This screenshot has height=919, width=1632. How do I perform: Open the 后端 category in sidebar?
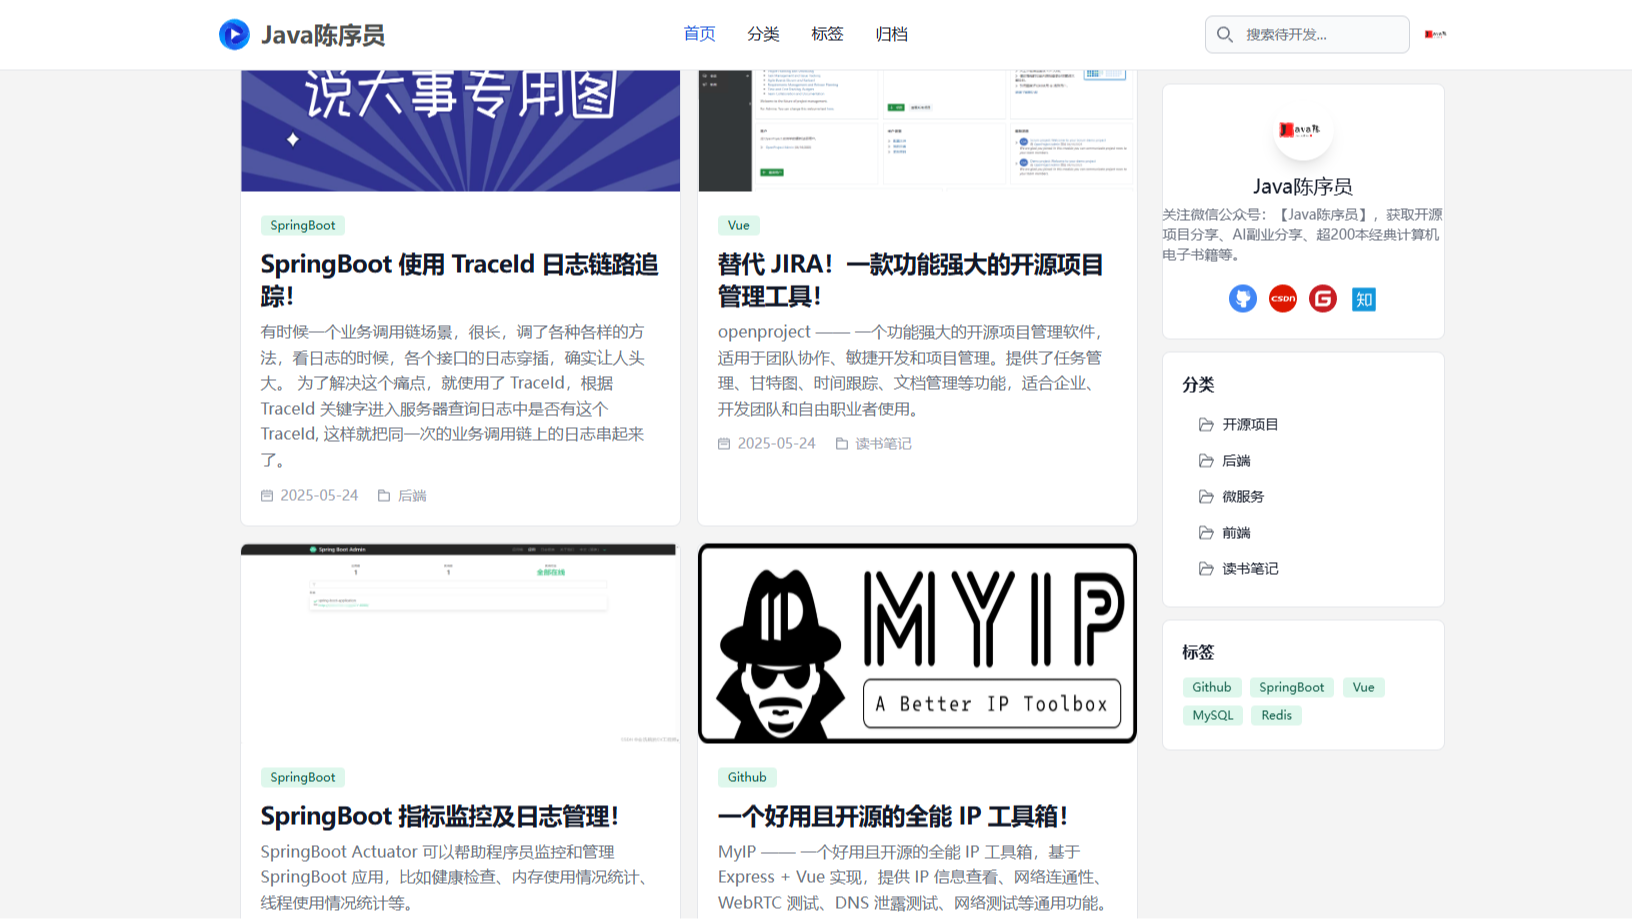(x=1236, y=461)
